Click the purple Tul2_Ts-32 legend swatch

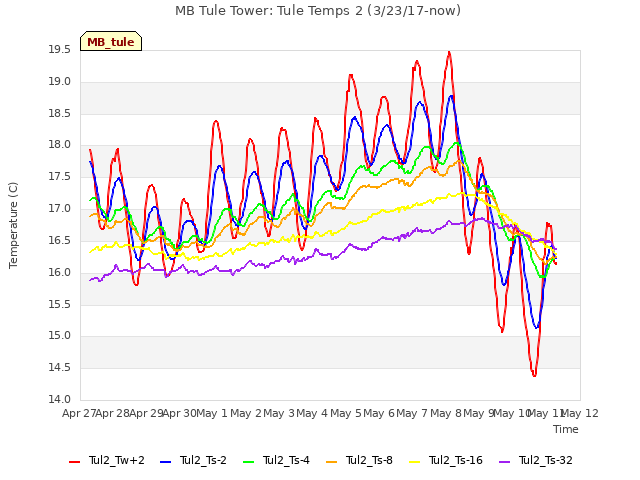(x=504, y=462)
